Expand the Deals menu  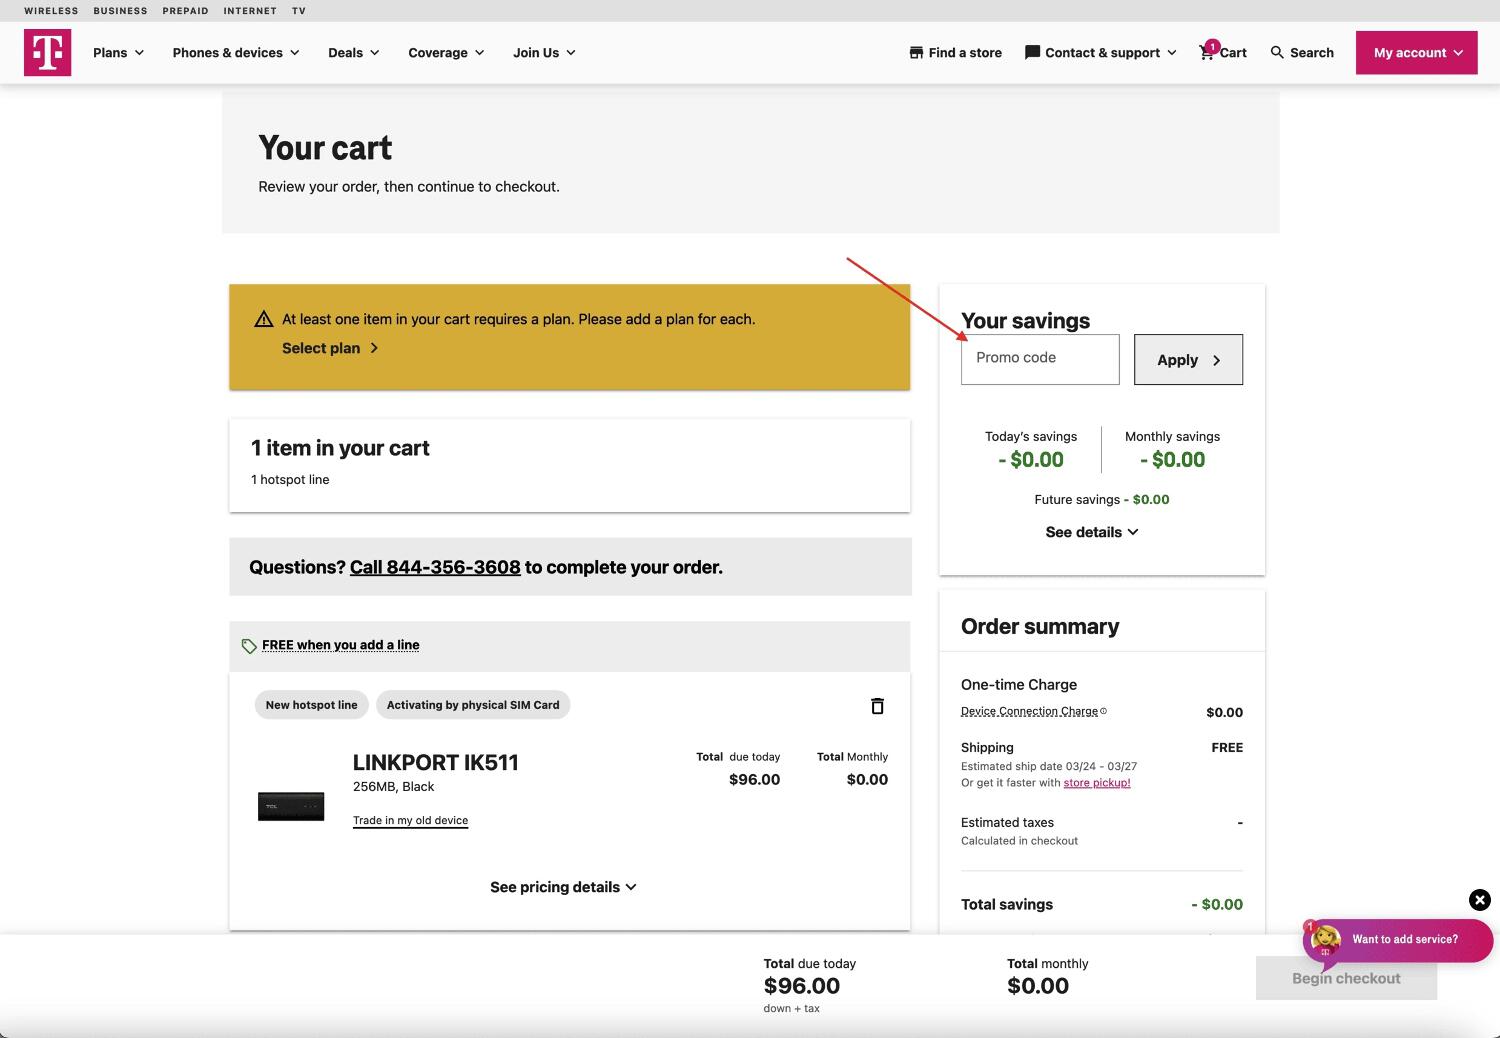coord(354,52)
